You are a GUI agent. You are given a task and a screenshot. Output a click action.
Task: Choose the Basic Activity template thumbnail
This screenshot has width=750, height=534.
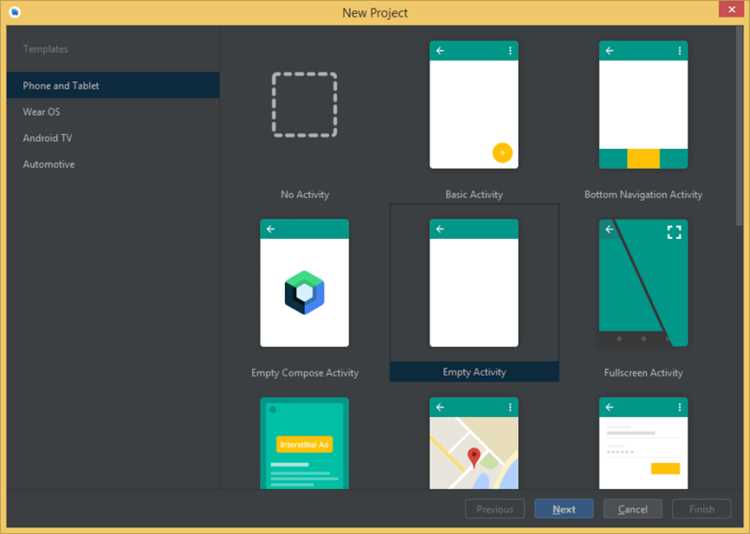pos(474,105)
